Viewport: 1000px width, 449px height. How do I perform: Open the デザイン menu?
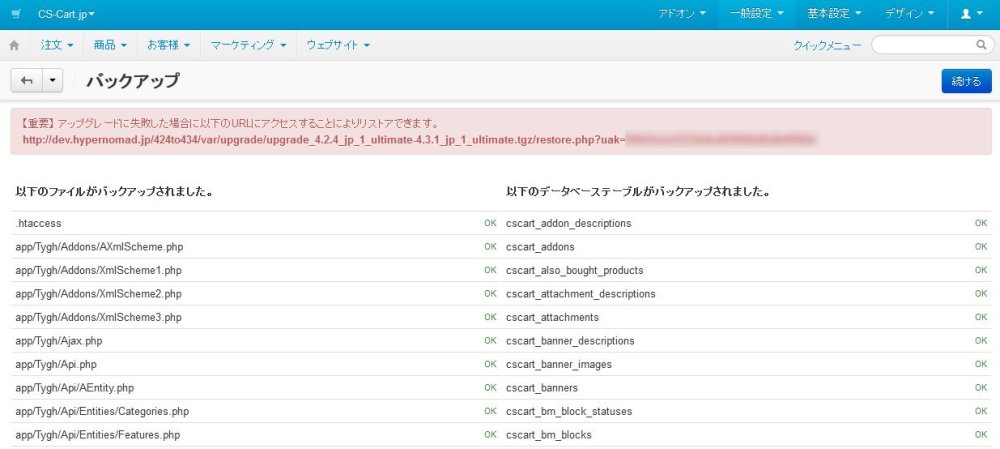point(909,14)
